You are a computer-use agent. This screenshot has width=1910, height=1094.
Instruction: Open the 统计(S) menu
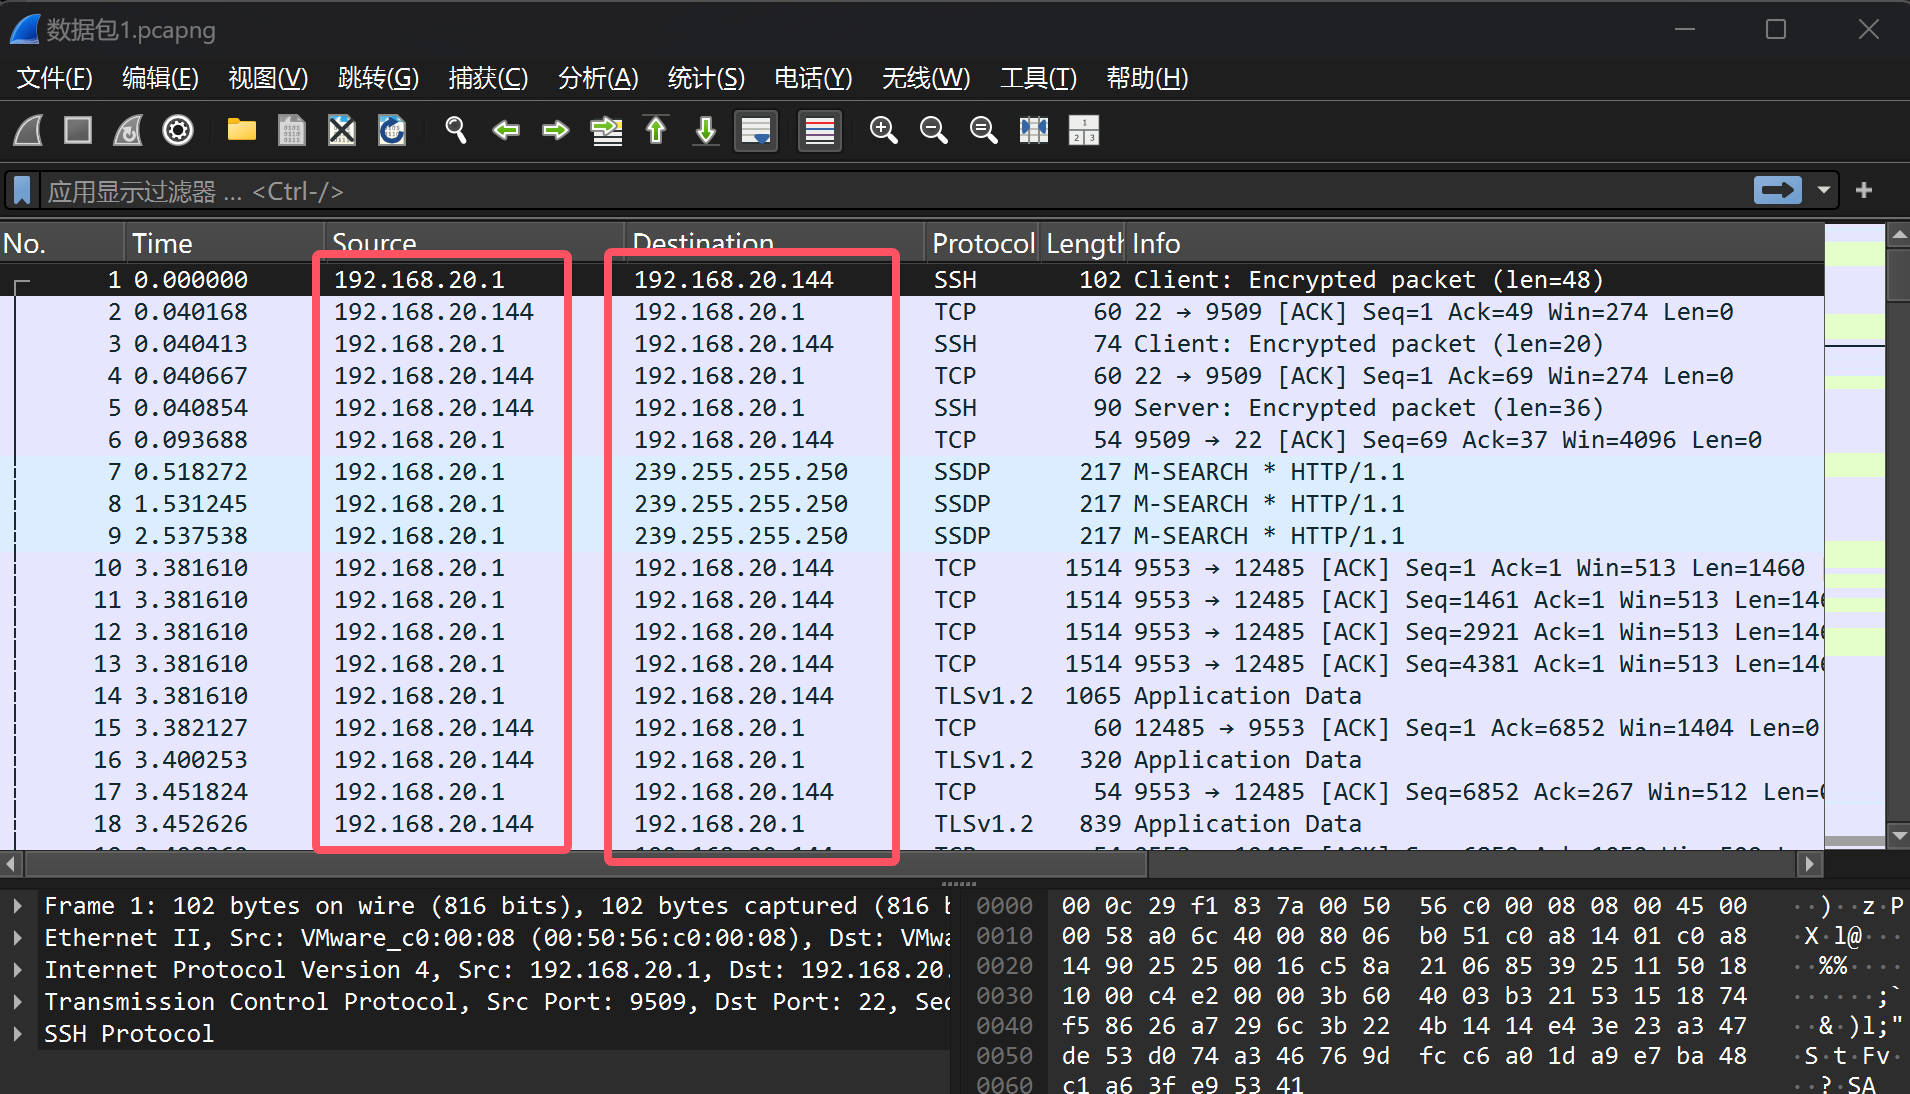705,78
